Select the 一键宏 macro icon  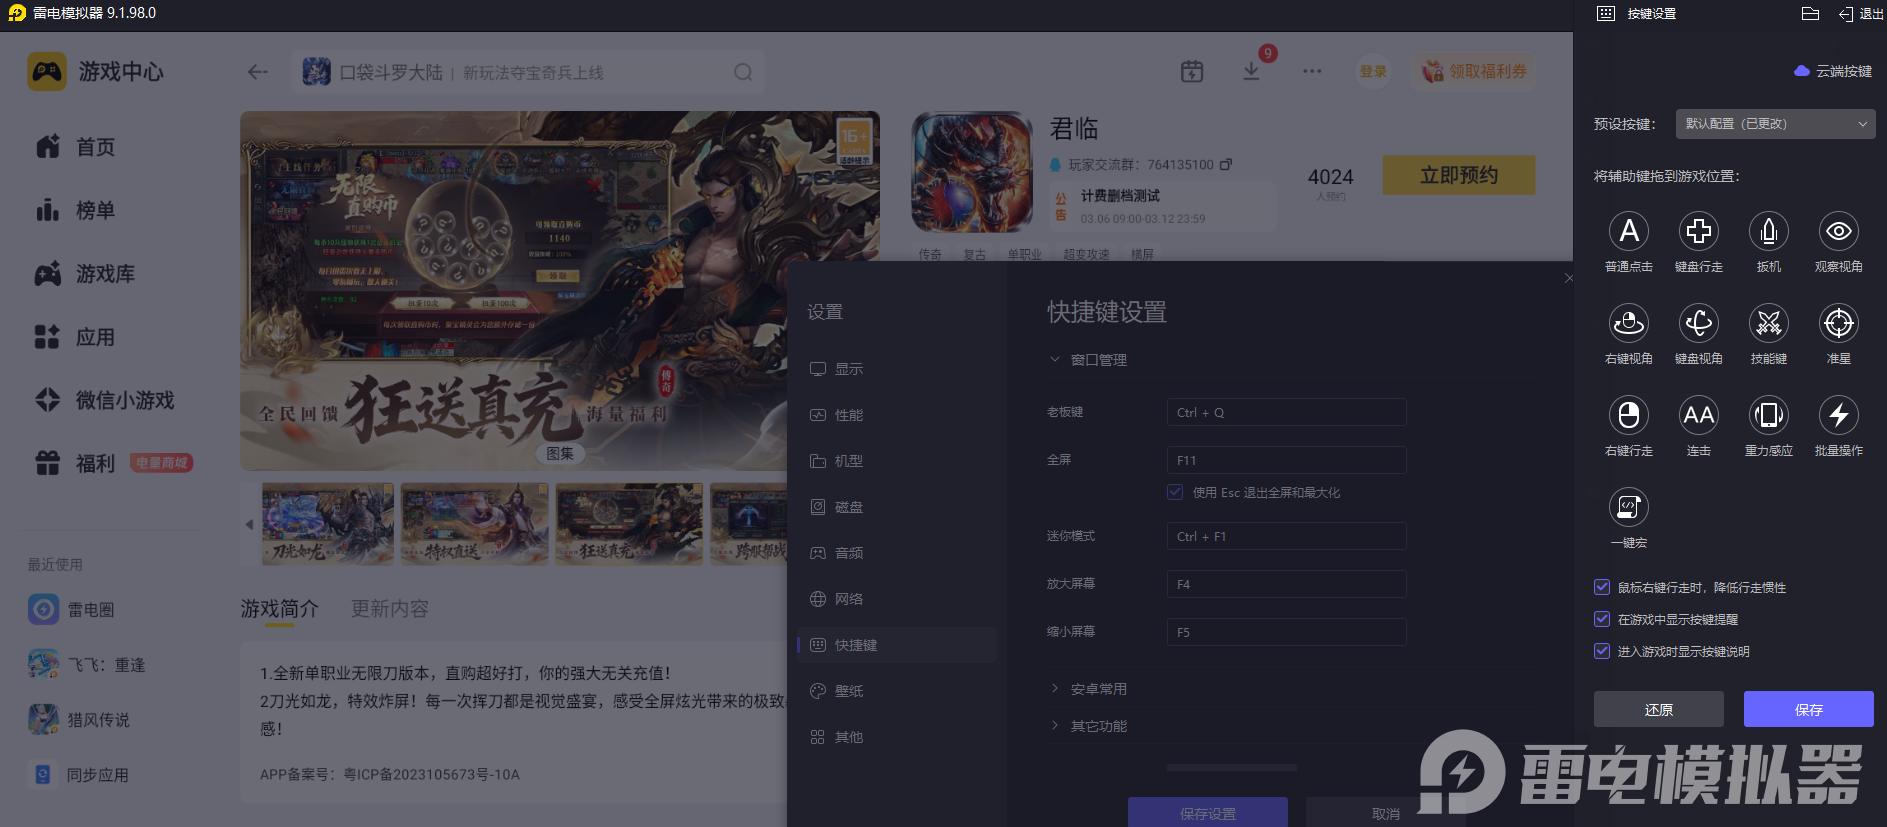pyautogui.click(x=1628, y=507)
